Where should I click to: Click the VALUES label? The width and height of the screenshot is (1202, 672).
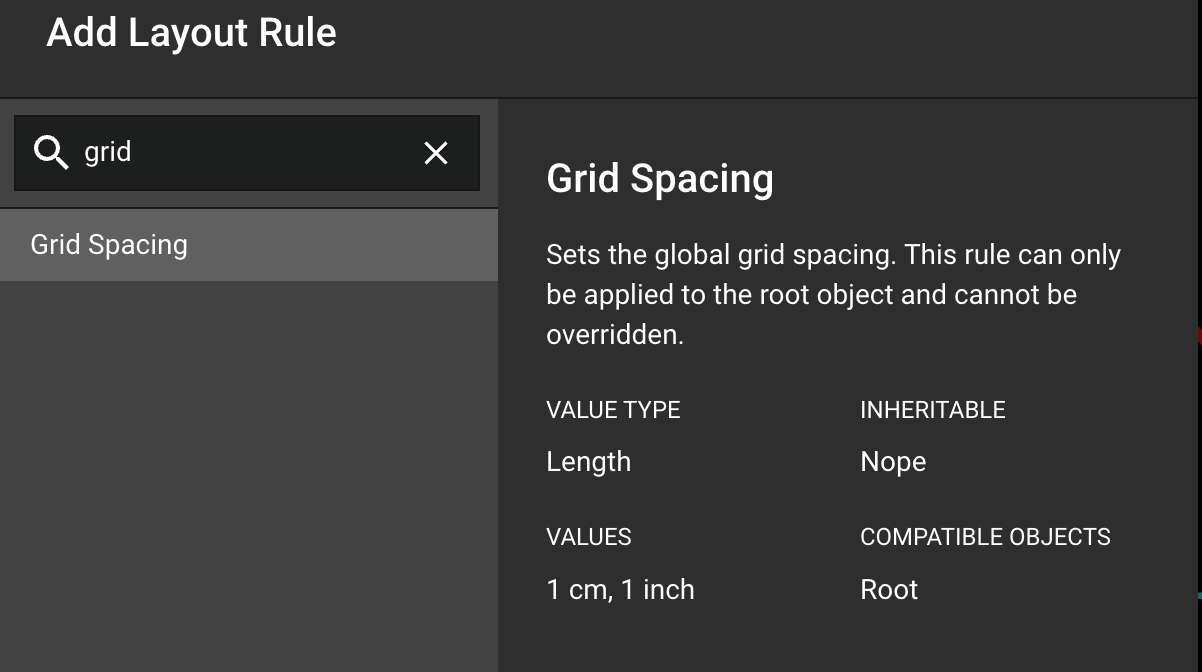pyautogui.click(x=588, y=537)
